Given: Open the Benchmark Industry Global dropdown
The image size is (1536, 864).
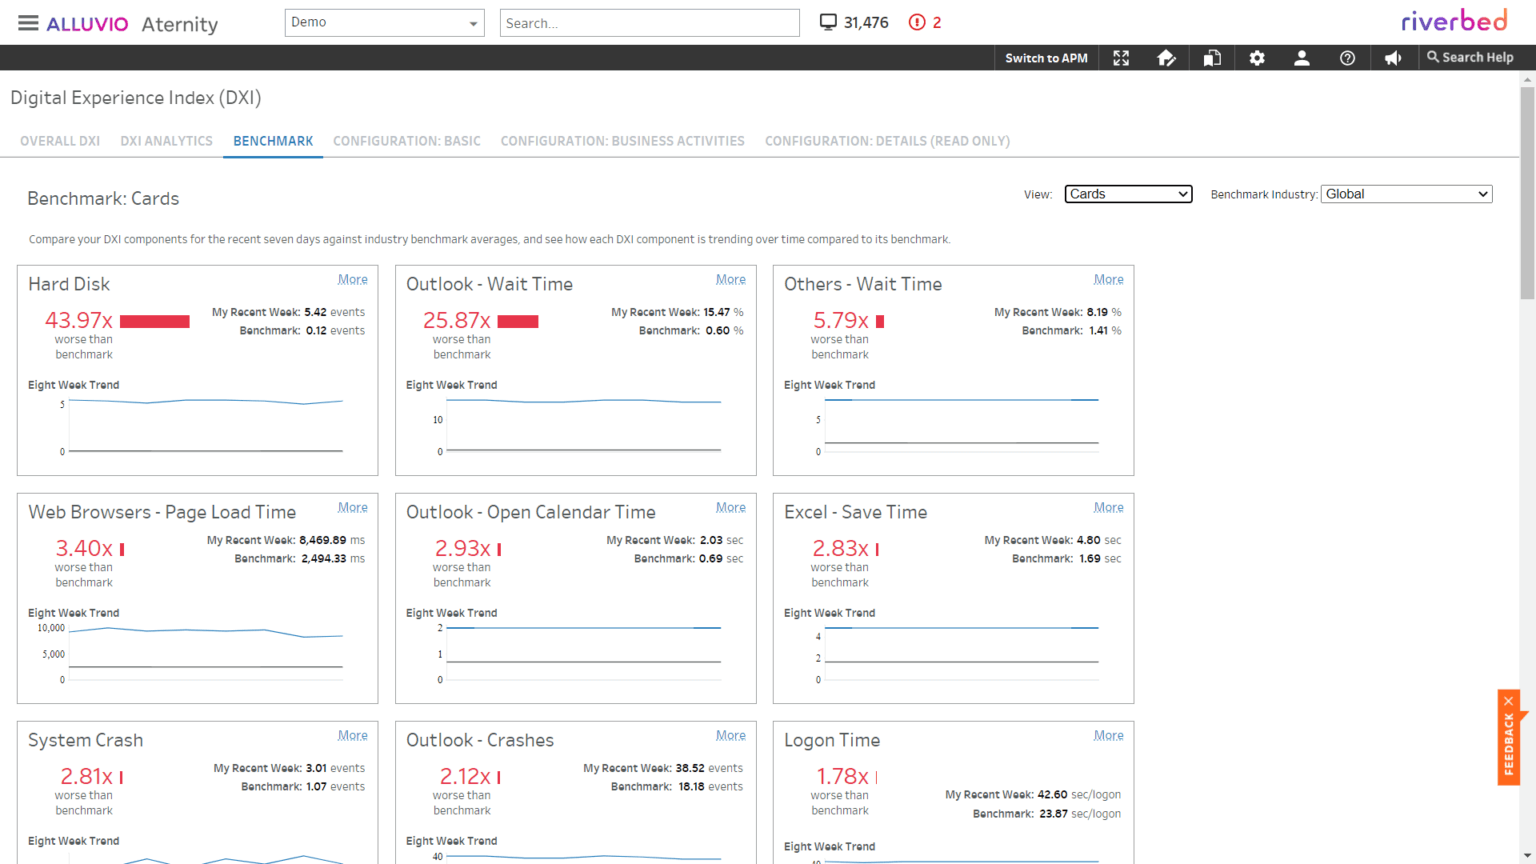Looking at the screenshot, I should (x=1406, y=193).
